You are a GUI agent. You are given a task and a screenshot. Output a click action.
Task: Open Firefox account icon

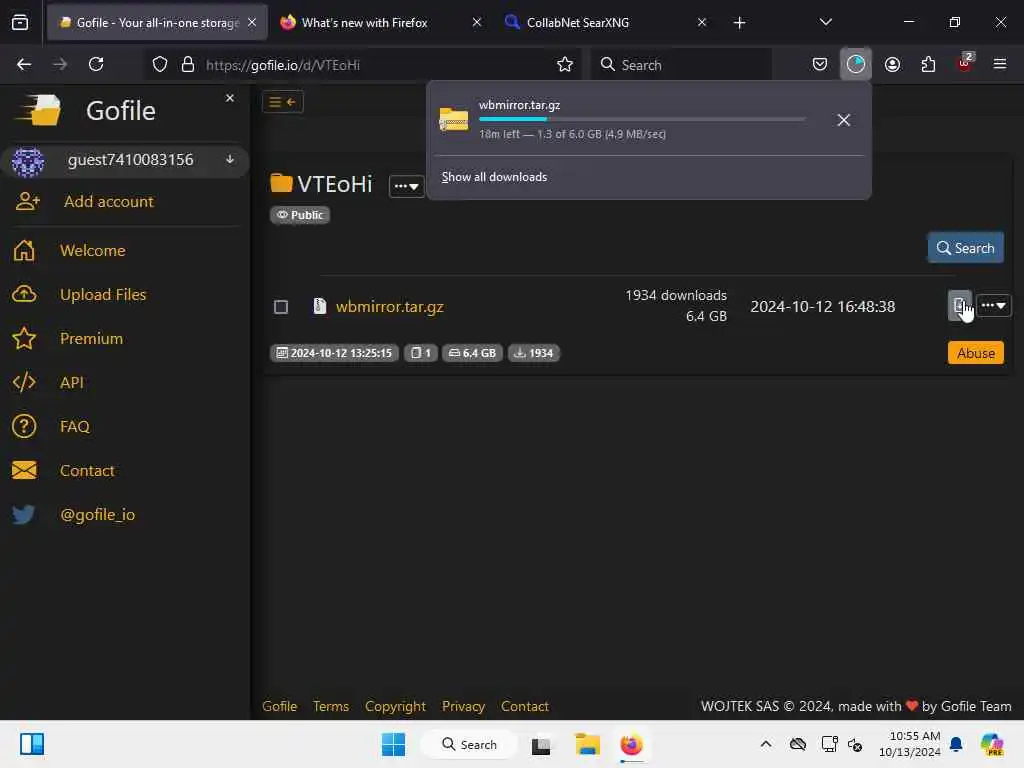click(x=892, y=65)
